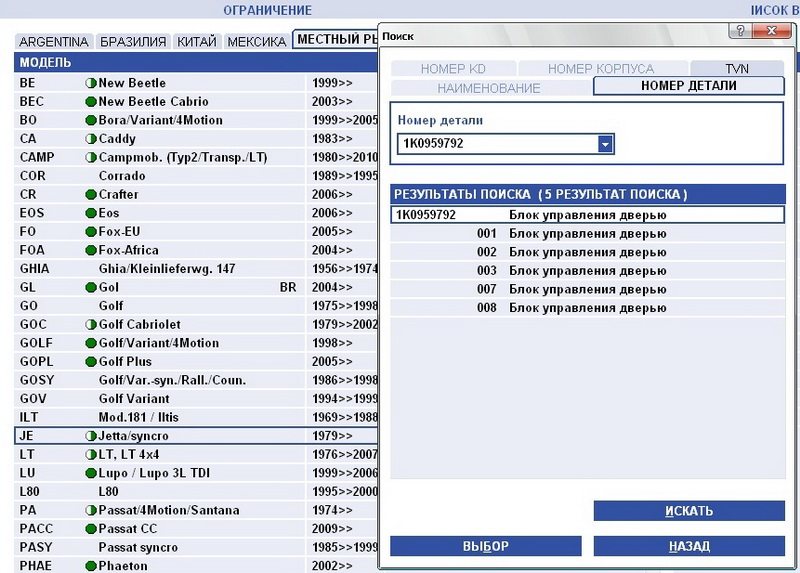The width and height of the screenshot is (800, 573).
Task: Click the CAMP model code cell
Action: click(37, 157)
